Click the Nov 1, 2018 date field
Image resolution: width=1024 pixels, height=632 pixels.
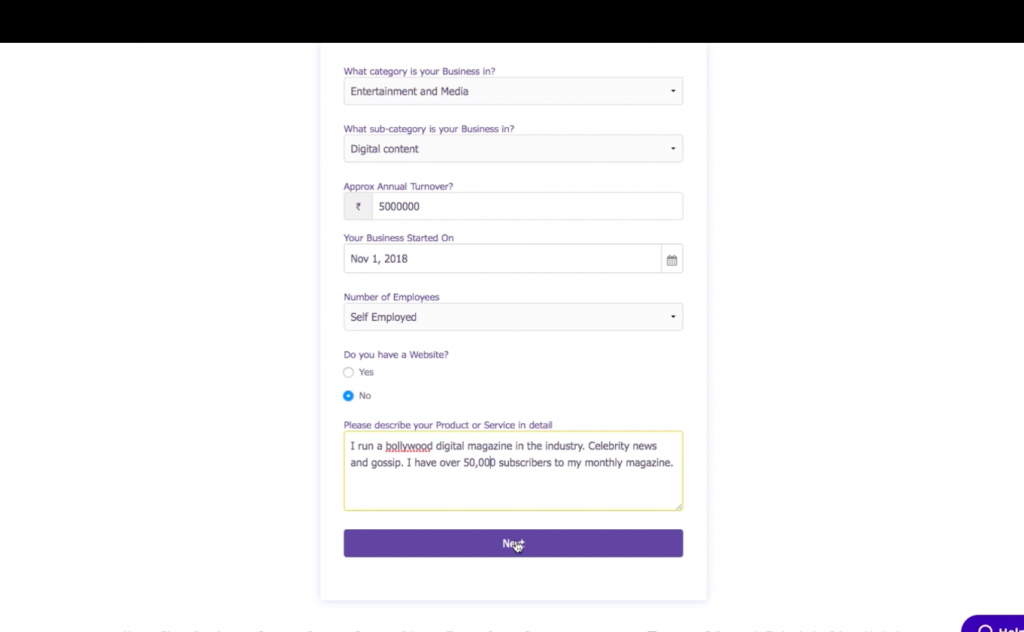pos(503,259)
